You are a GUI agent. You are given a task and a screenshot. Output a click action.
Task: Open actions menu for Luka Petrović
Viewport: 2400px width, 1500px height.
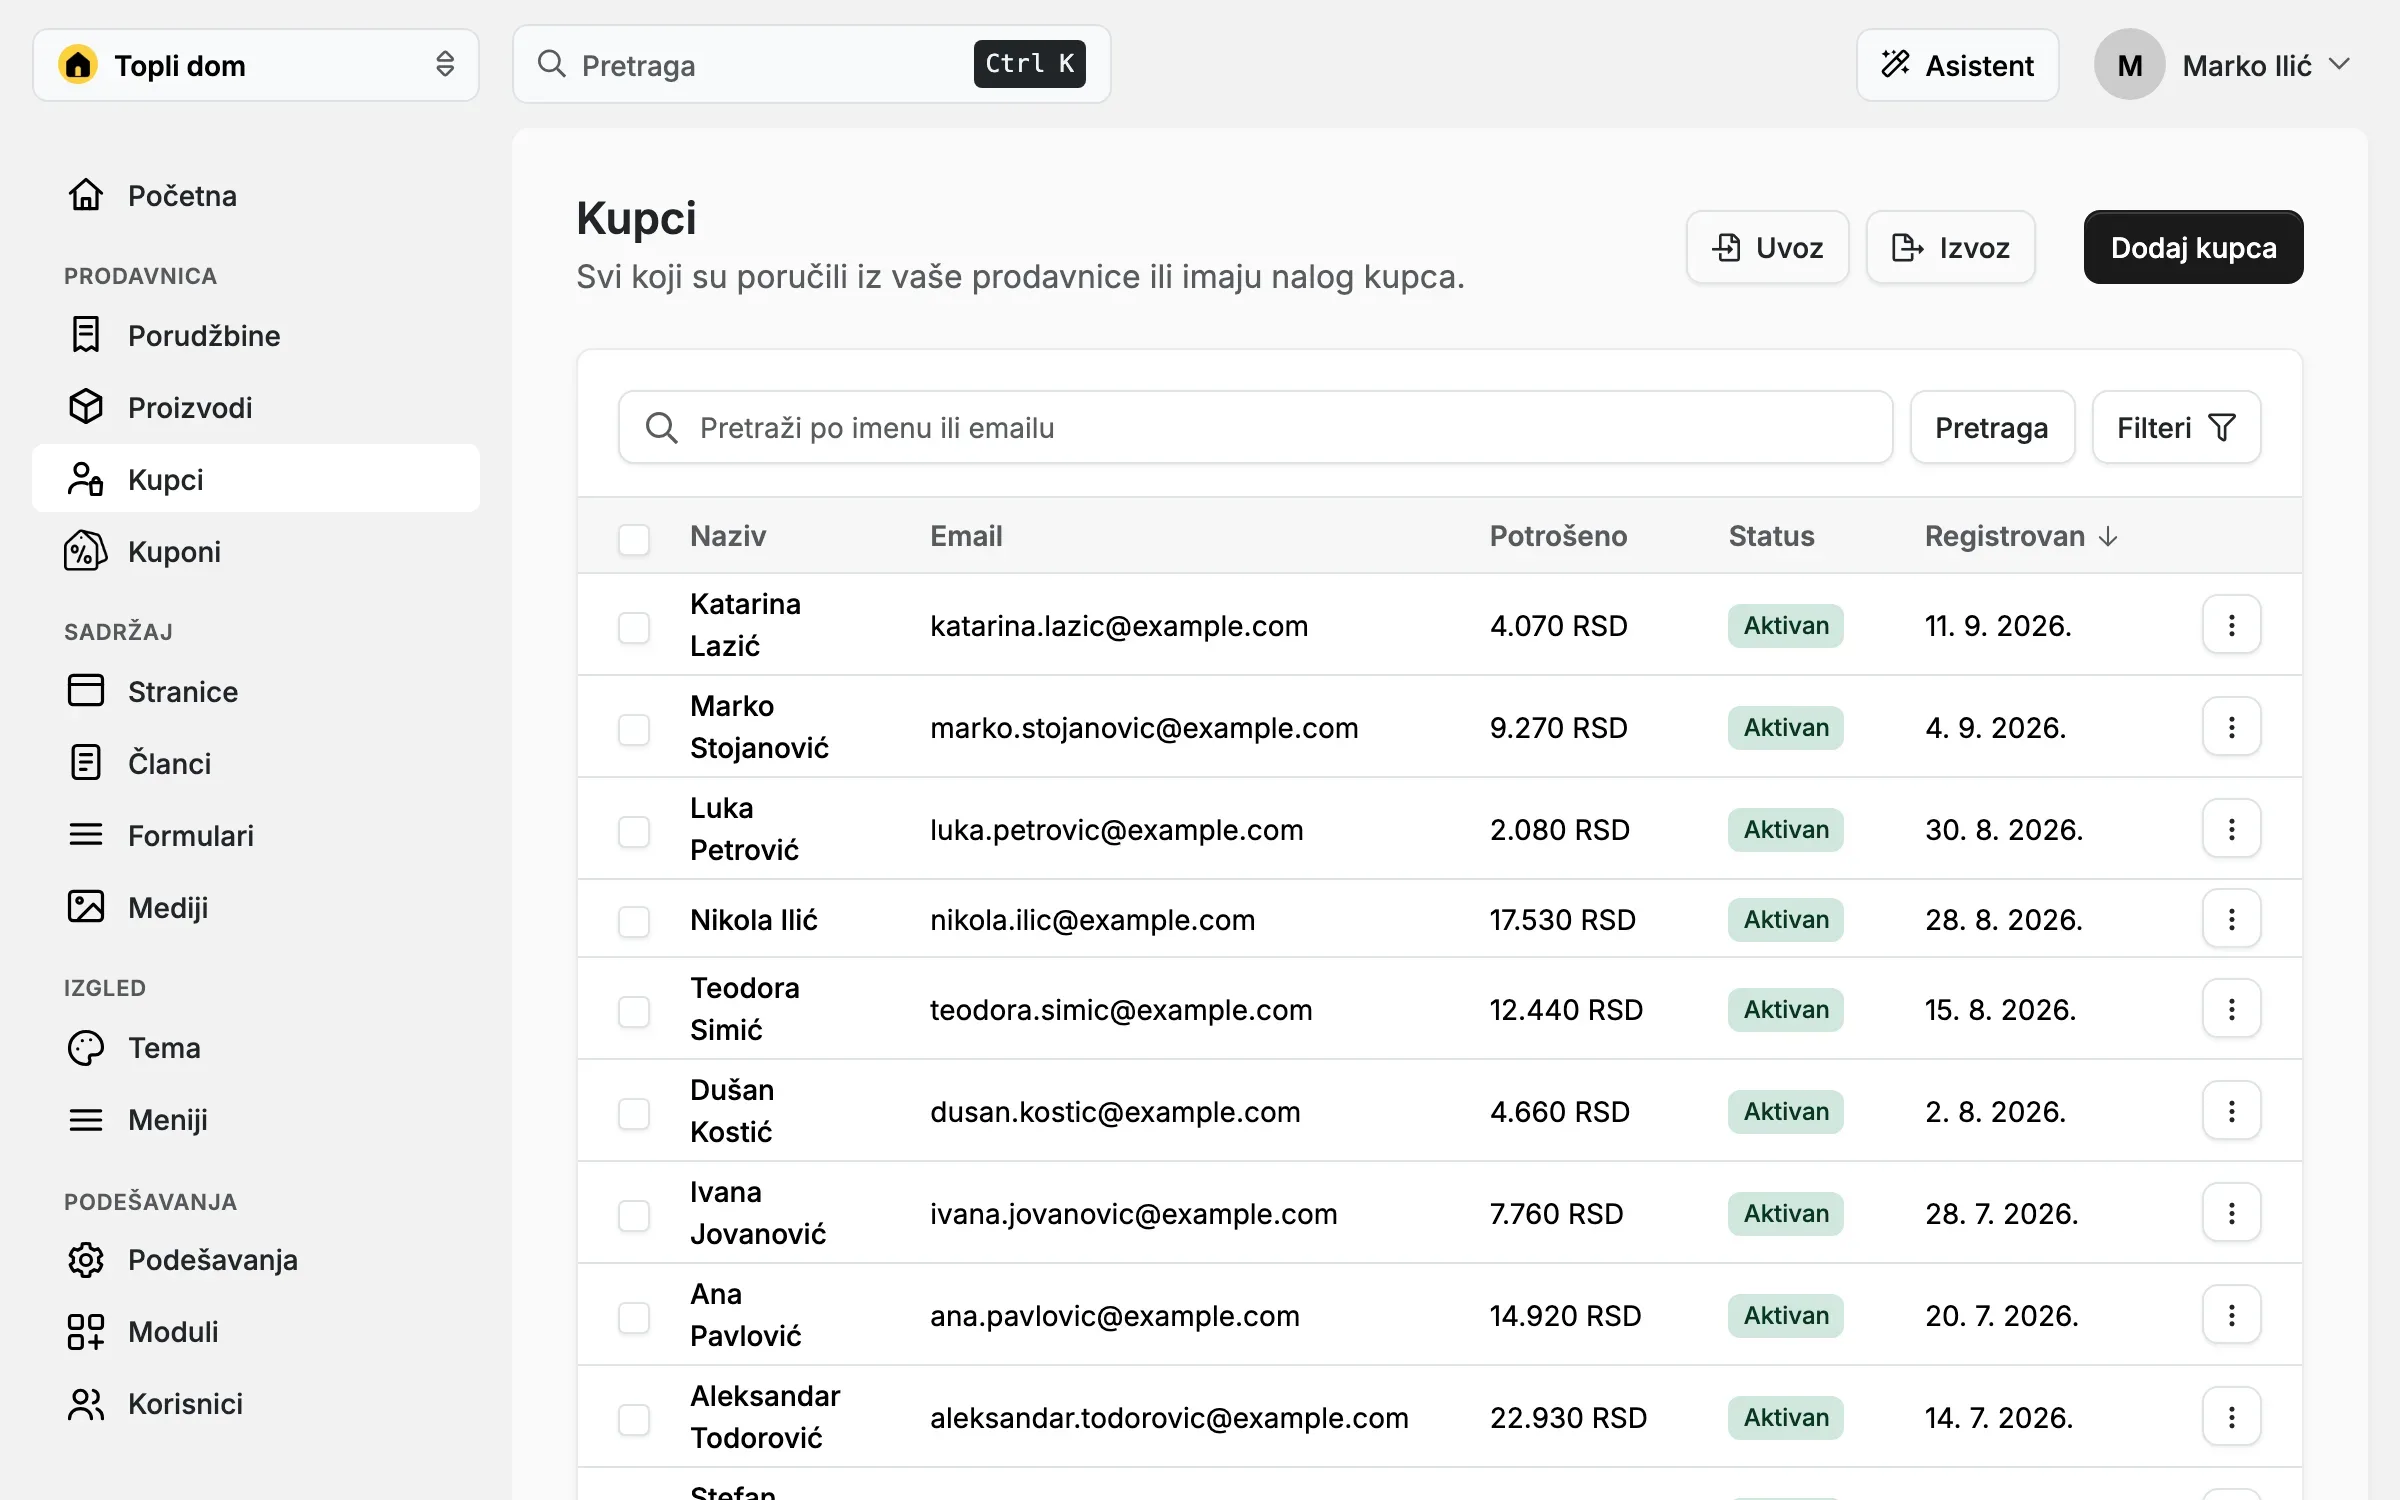2231,829
